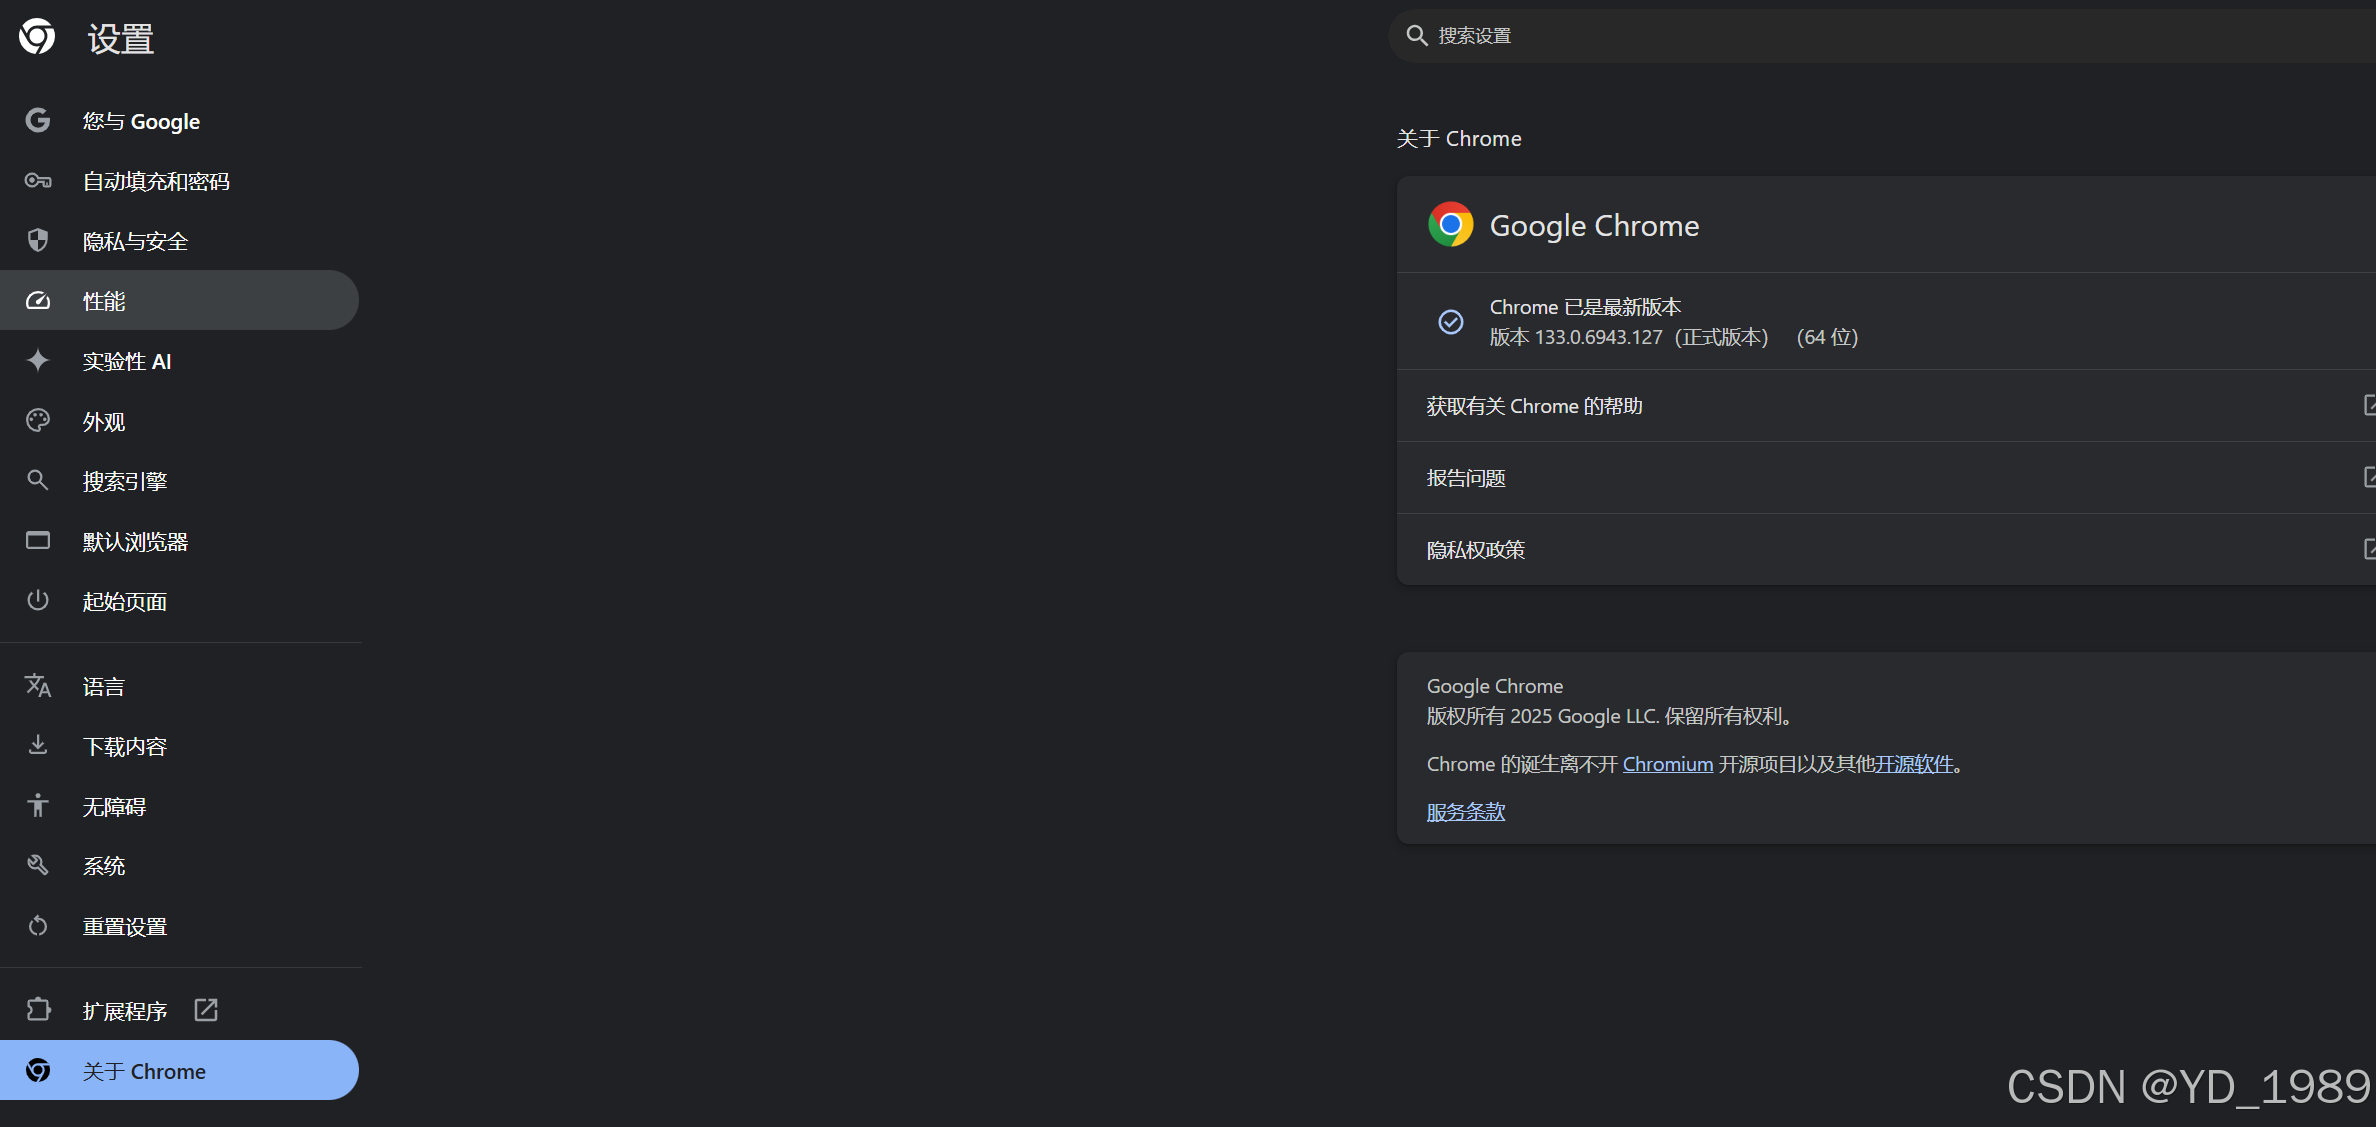The width and height of the screenshot is (2376, 1127).
Task: Click the palette icon for 外观
Action: pyautogui.click(x=38, y=420)
